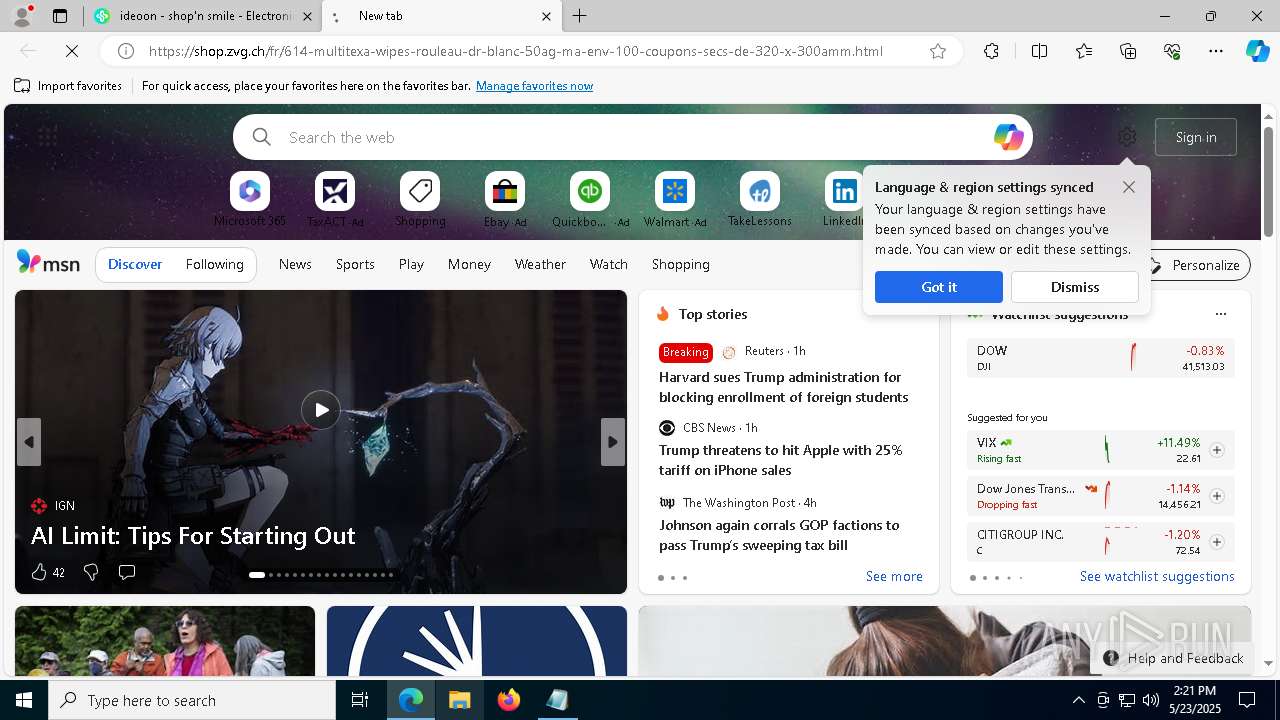The height and width of the screenshot is (720, 1280).
Task: Open See more top stories link
Action: [x=894, y=576]
